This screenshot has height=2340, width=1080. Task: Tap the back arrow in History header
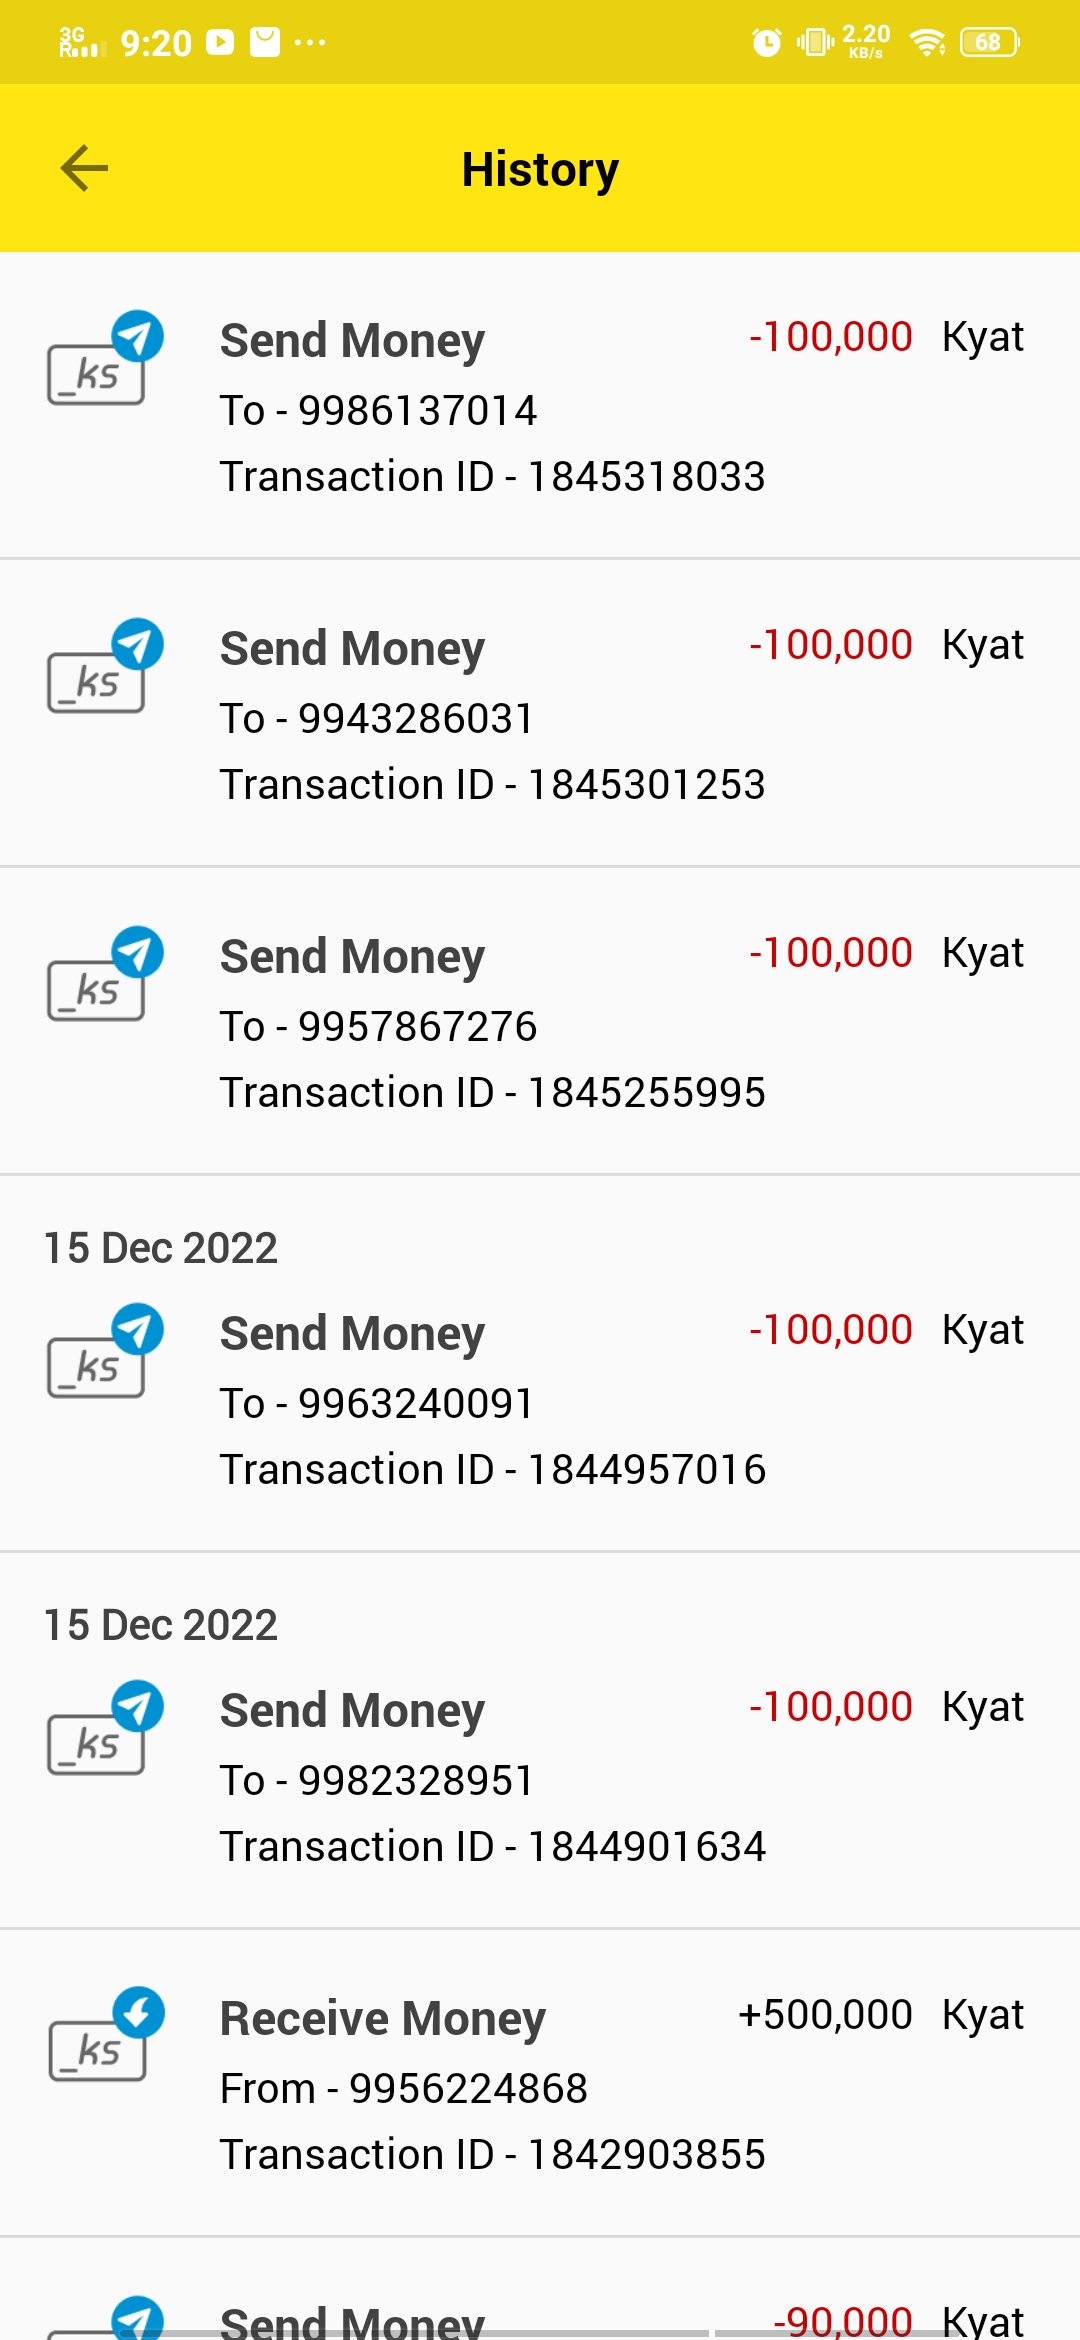pos(84,168)
